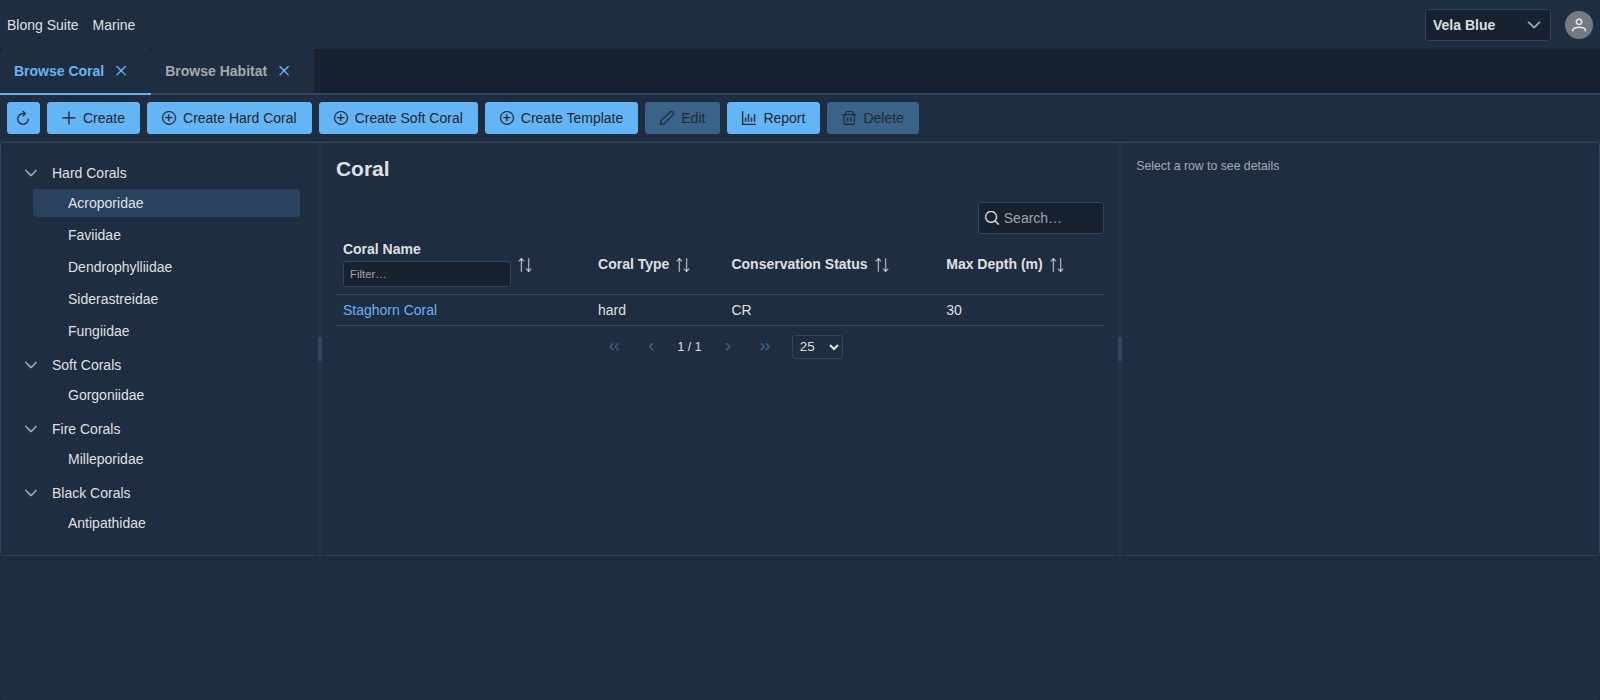
Task: Open the rows-per-page 25 dropdown
Action: [x=817, y=347]
